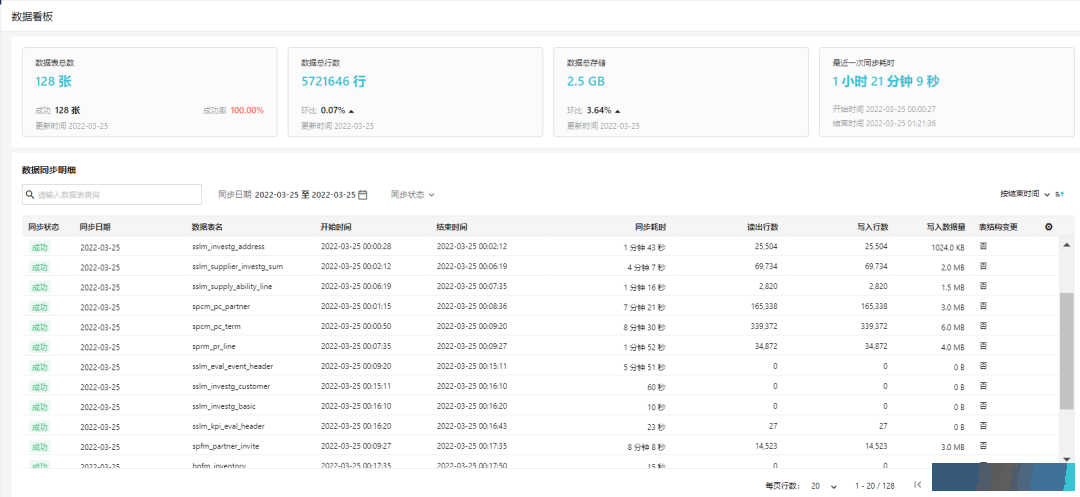Sort by the 同步状态 column header
The image size is (1080, 497).
[x=44, y=227]
